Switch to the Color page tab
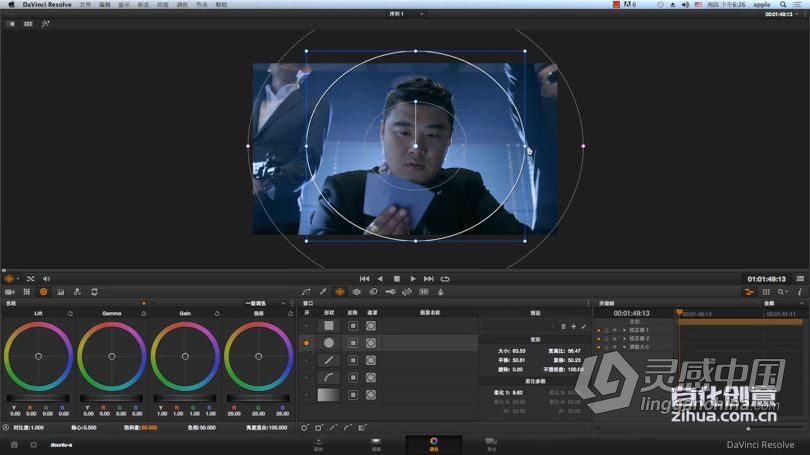The width and height of the screenshot is (810, 455). coord(433,444)
